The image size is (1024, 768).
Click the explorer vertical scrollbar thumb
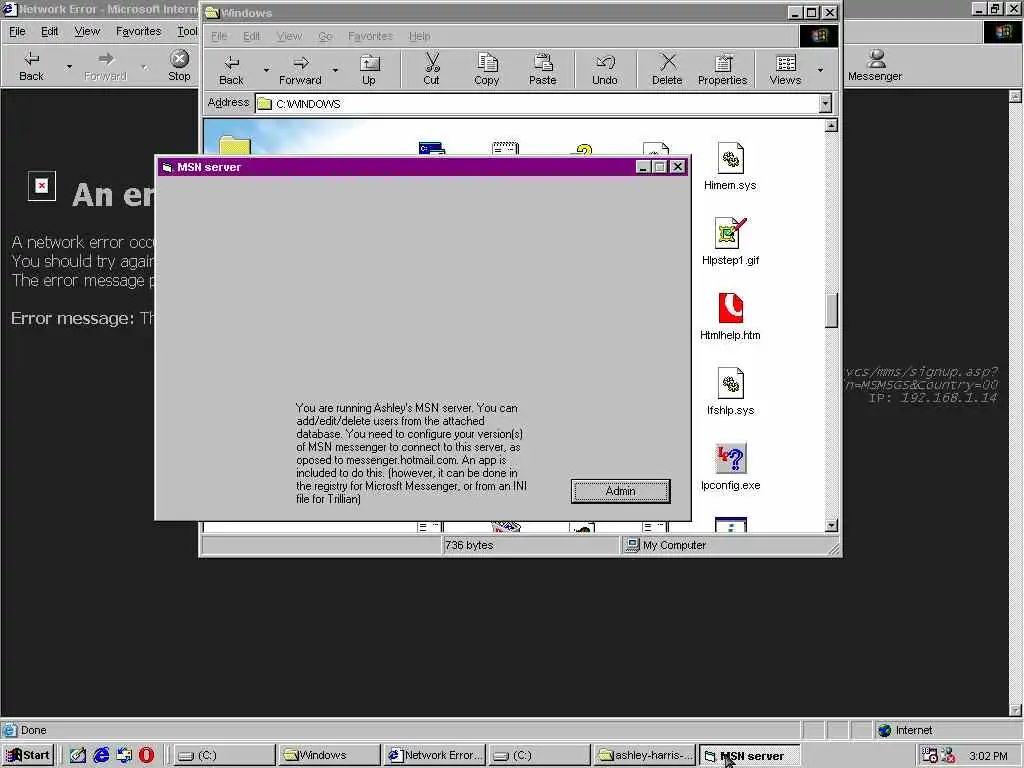click(831, 311)
